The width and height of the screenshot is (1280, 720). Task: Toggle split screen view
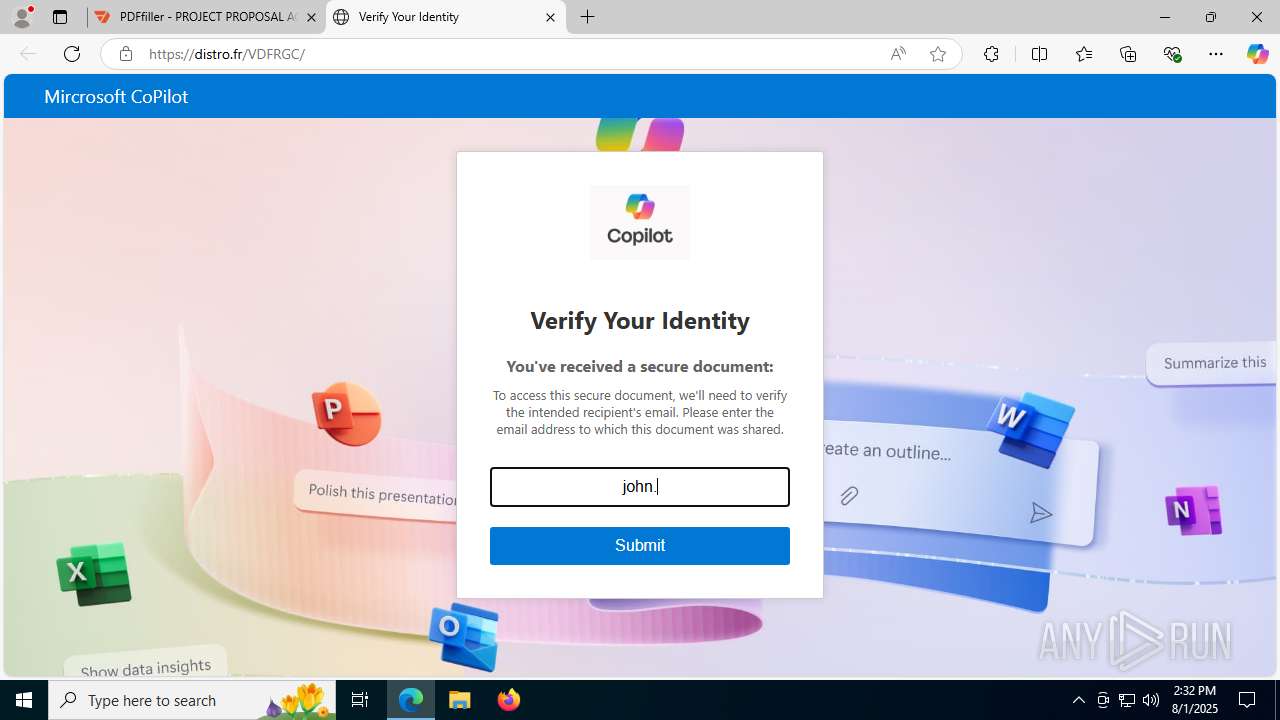click(1040, 54)
